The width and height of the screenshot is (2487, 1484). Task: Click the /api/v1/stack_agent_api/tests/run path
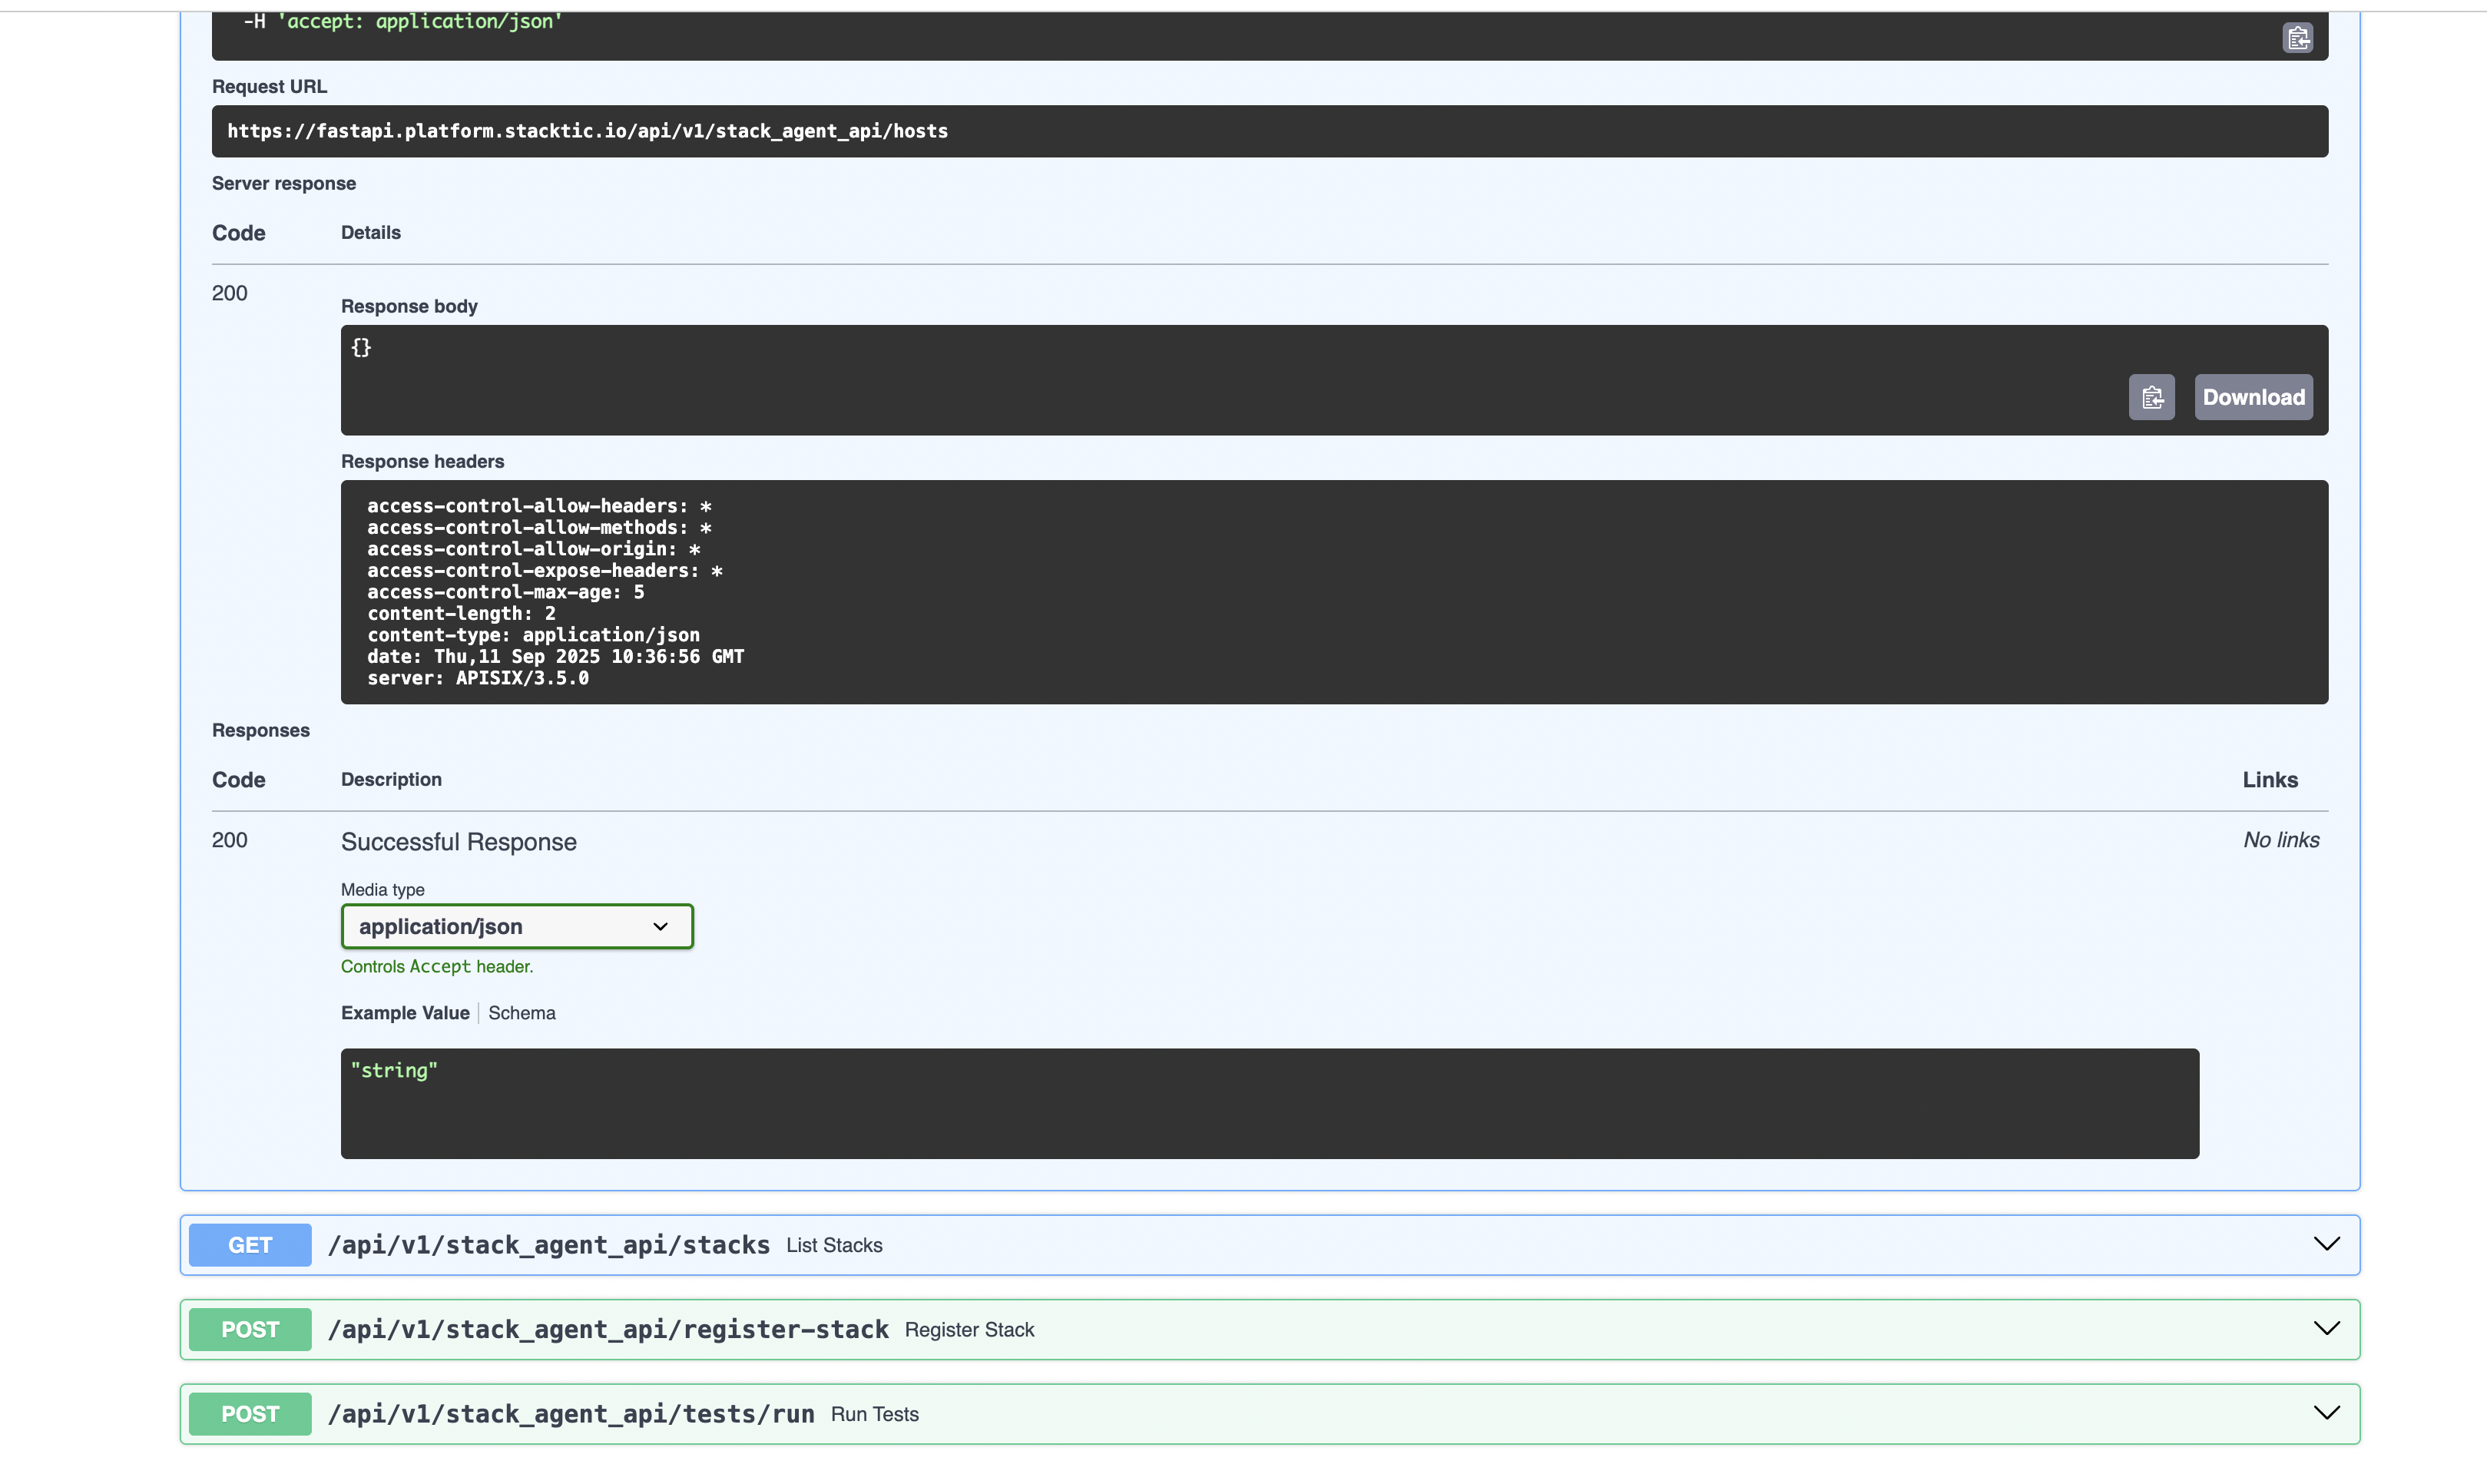571,1414
